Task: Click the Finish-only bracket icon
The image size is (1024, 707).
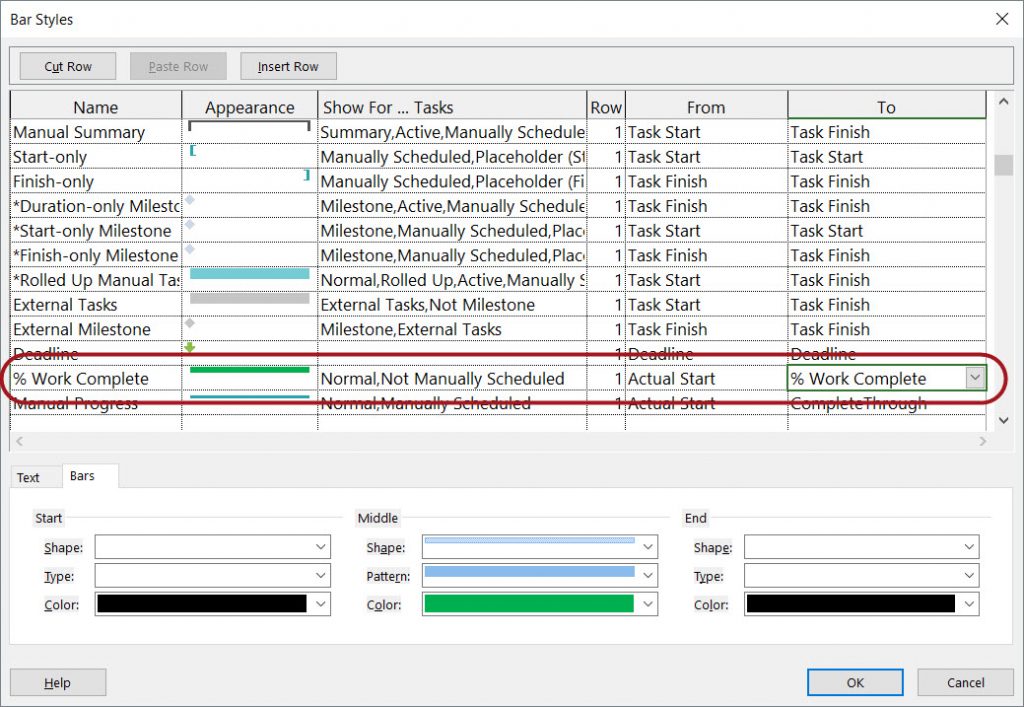Action: coord(307,175)
